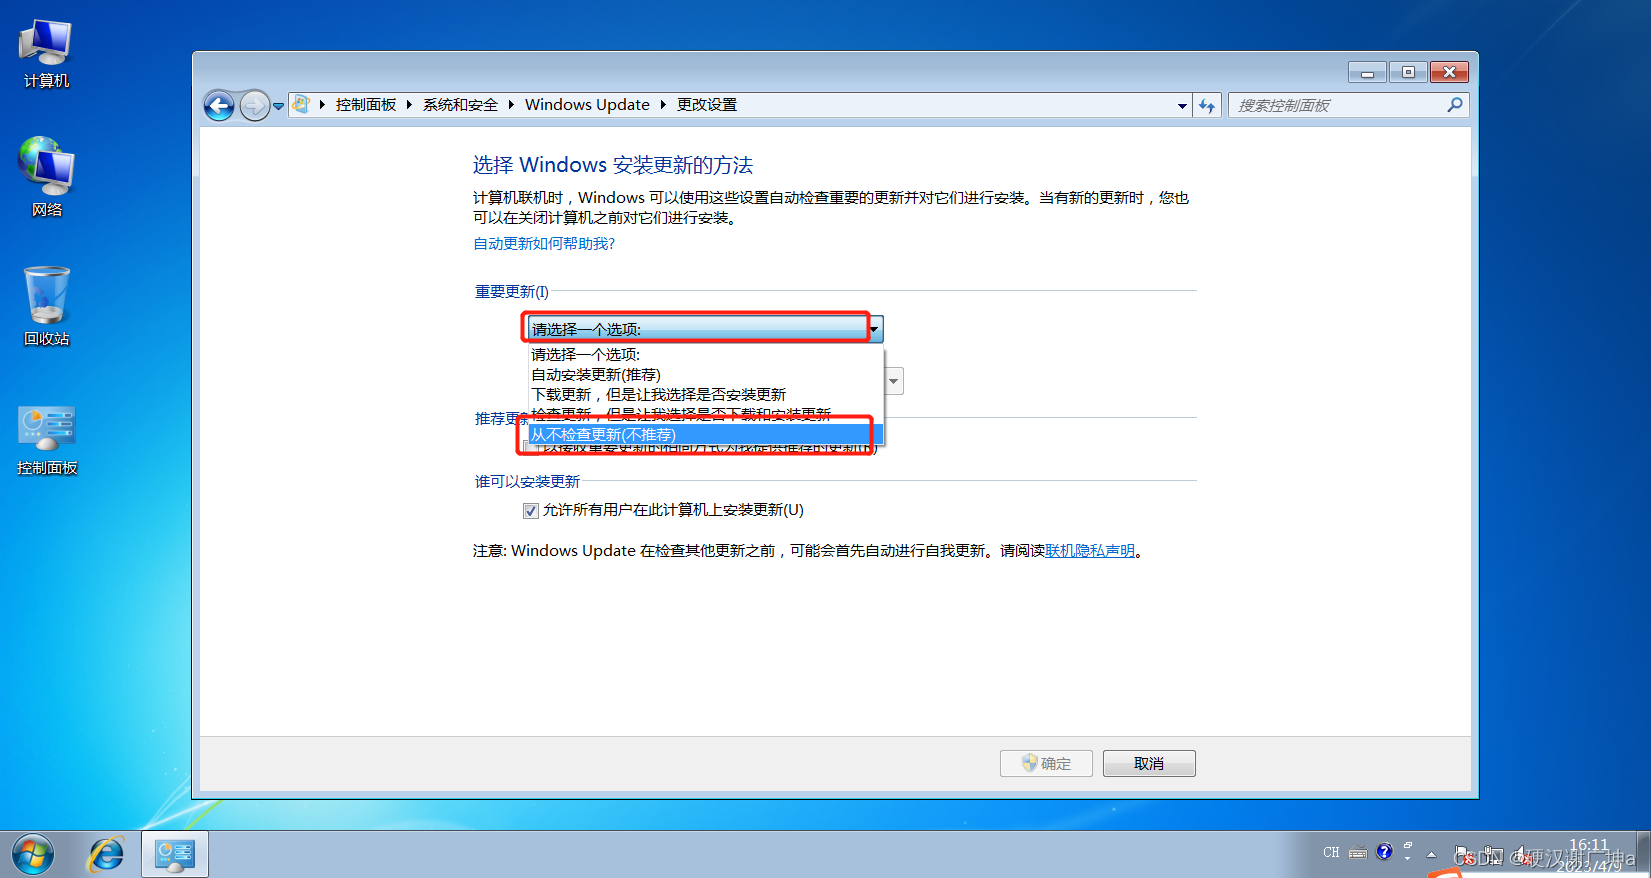
Task: Launch Internet Explorer from the taskbar
Action: click(x=106, y=855)
